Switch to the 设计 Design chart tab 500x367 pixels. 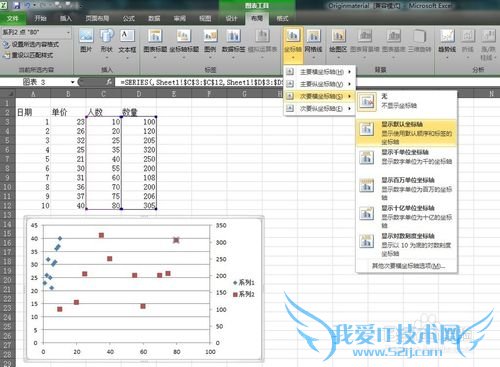click(x=231, y=18)
